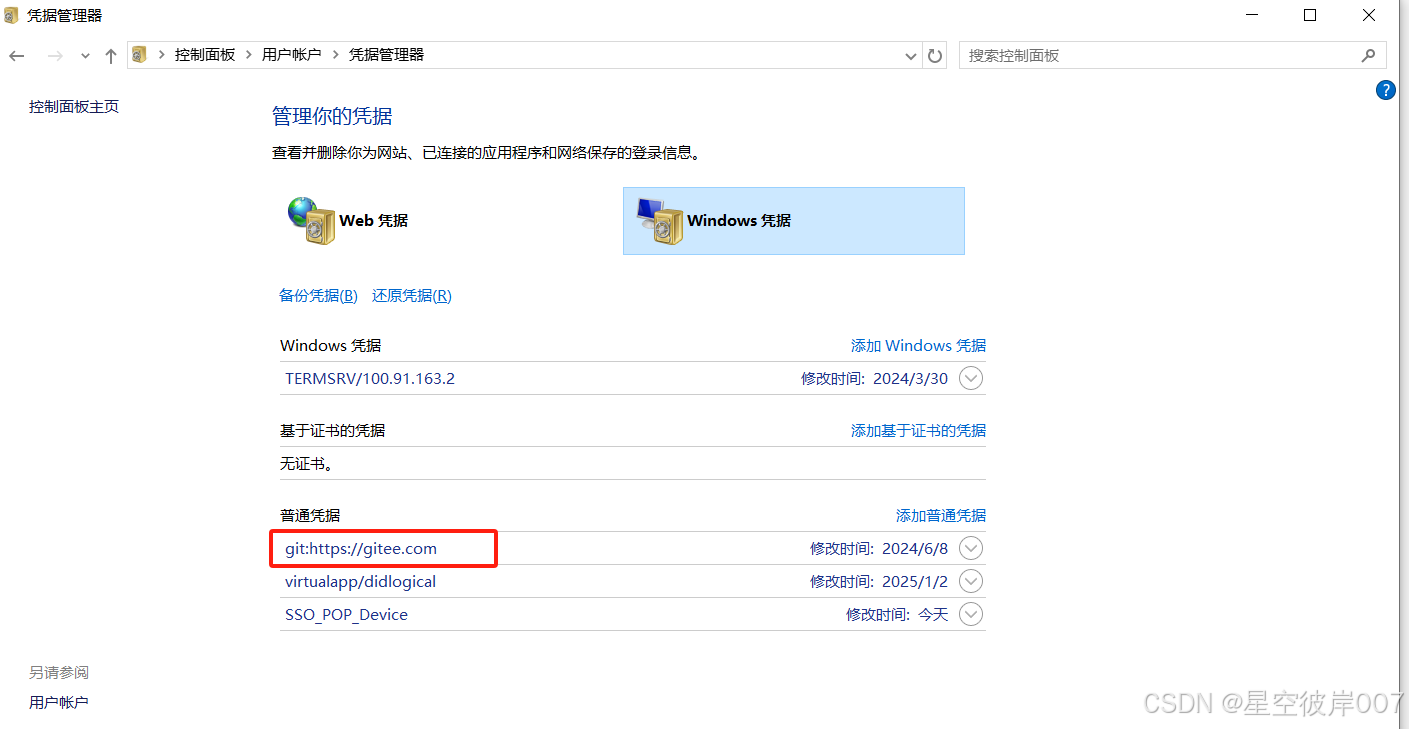Click 修改时间: 2024/6/8 text
1409x729 pixels.
click(879, 548)
